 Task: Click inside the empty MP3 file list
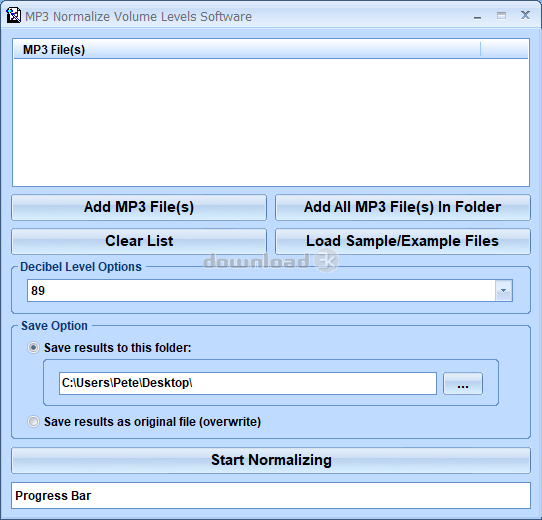pos(271,122)
